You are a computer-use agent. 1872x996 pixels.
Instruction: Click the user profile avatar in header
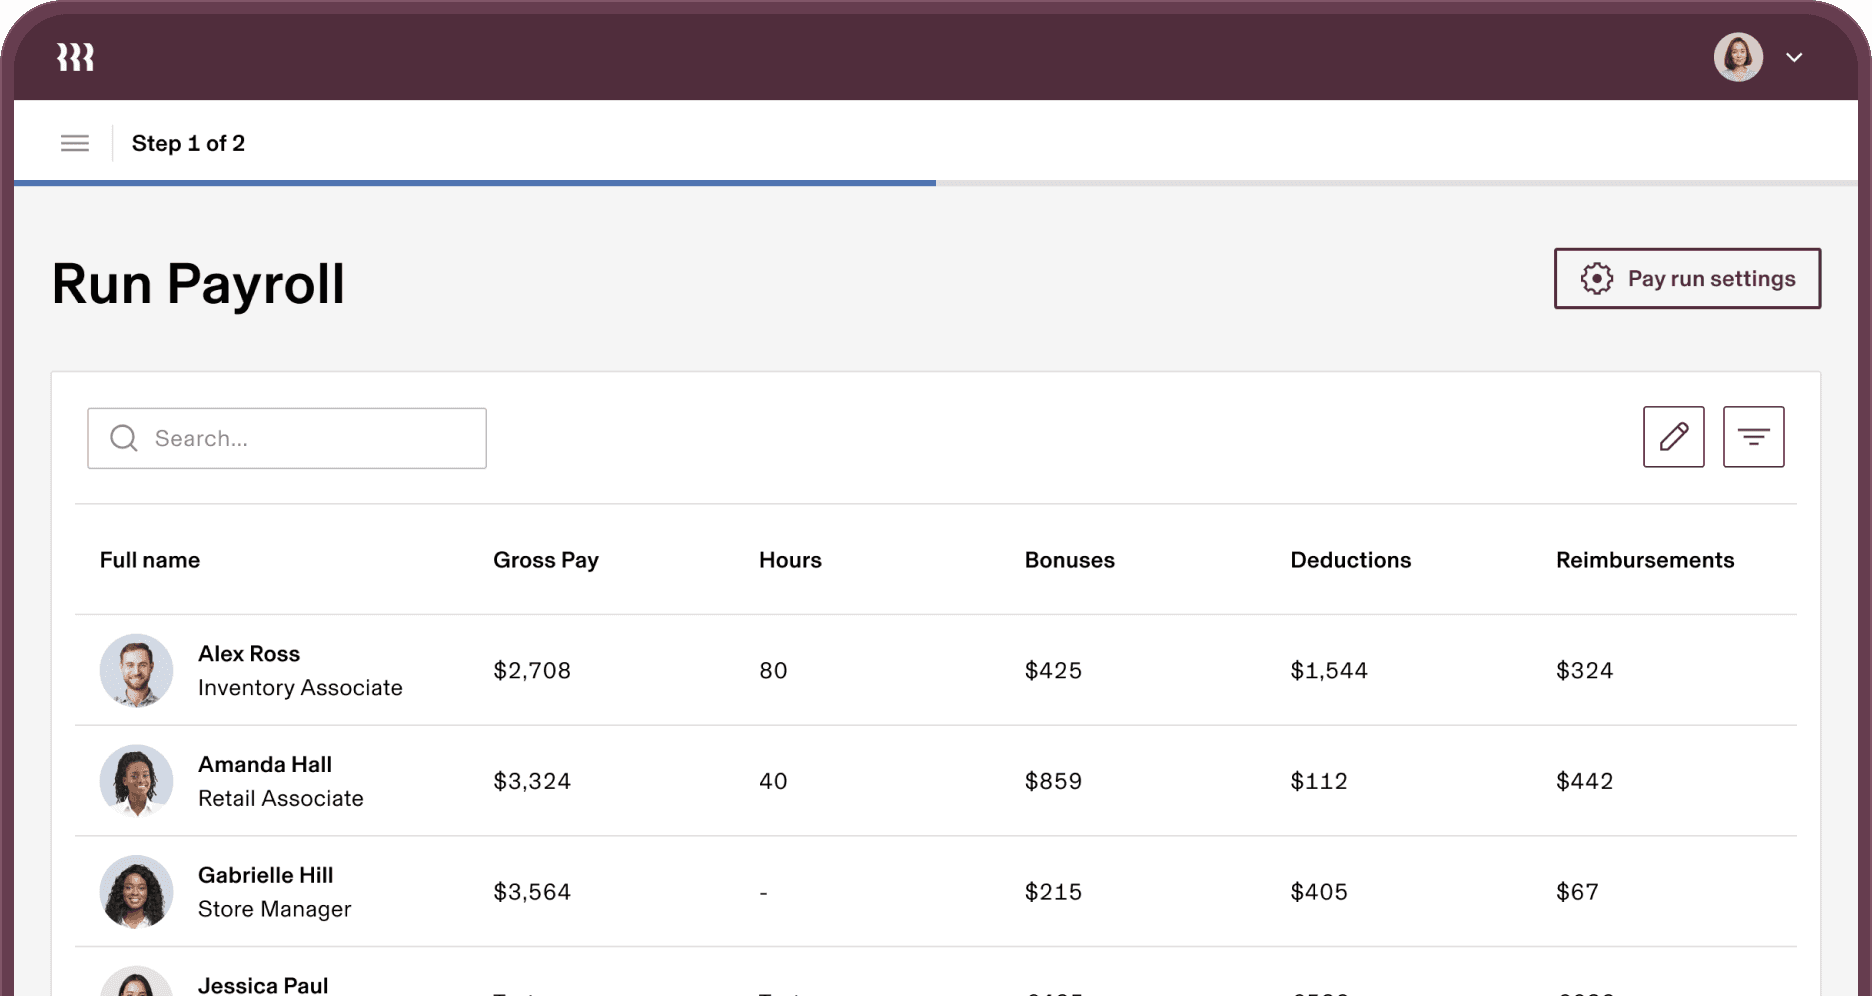[x=1737, y=57]
